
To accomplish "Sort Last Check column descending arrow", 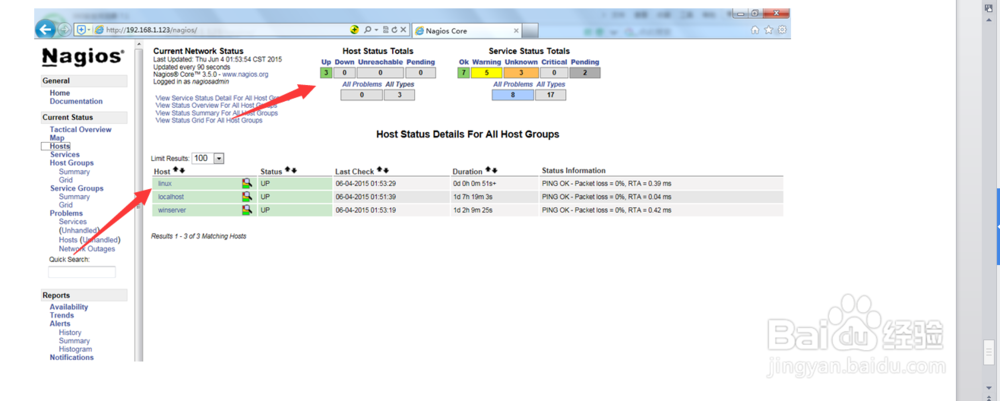I will click(385, 170).
